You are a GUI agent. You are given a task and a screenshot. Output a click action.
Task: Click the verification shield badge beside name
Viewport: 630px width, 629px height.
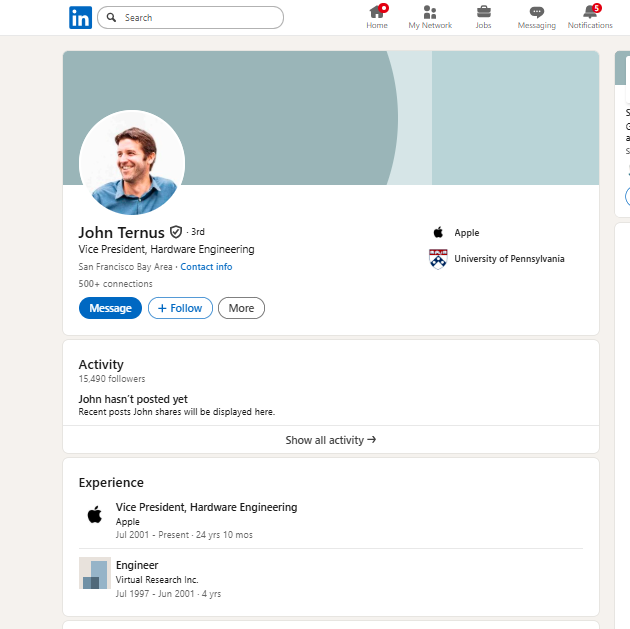click(176, 232)
